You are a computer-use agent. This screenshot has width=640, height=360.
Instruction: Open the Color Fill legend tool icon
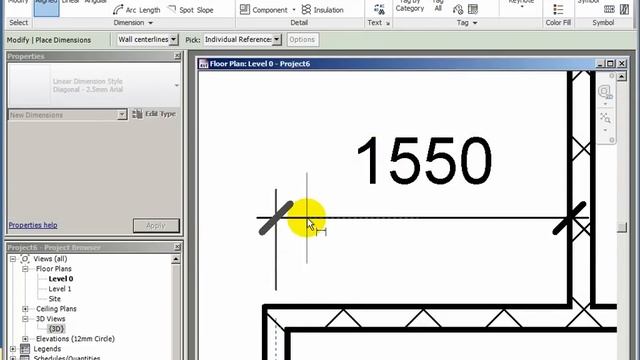point(558,9)
